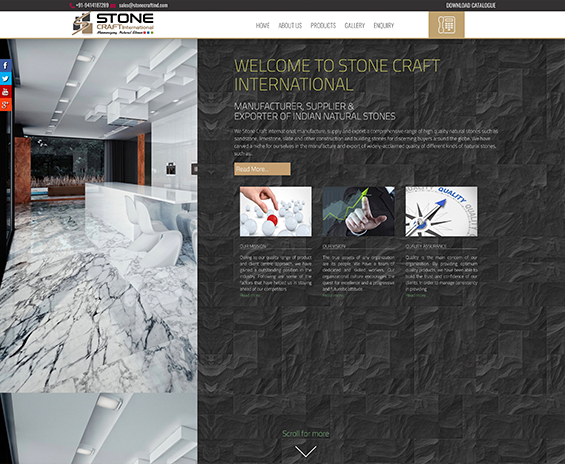Click the gold Read More button
This screenshot has width=565, height=464.
pos(262,169)
